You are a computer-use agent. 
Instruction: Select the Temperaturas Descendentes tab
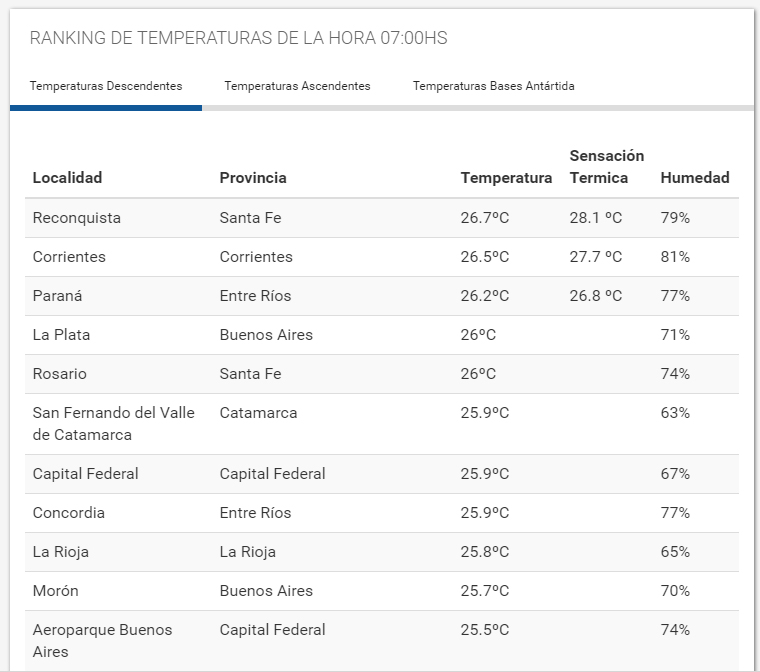106,86
